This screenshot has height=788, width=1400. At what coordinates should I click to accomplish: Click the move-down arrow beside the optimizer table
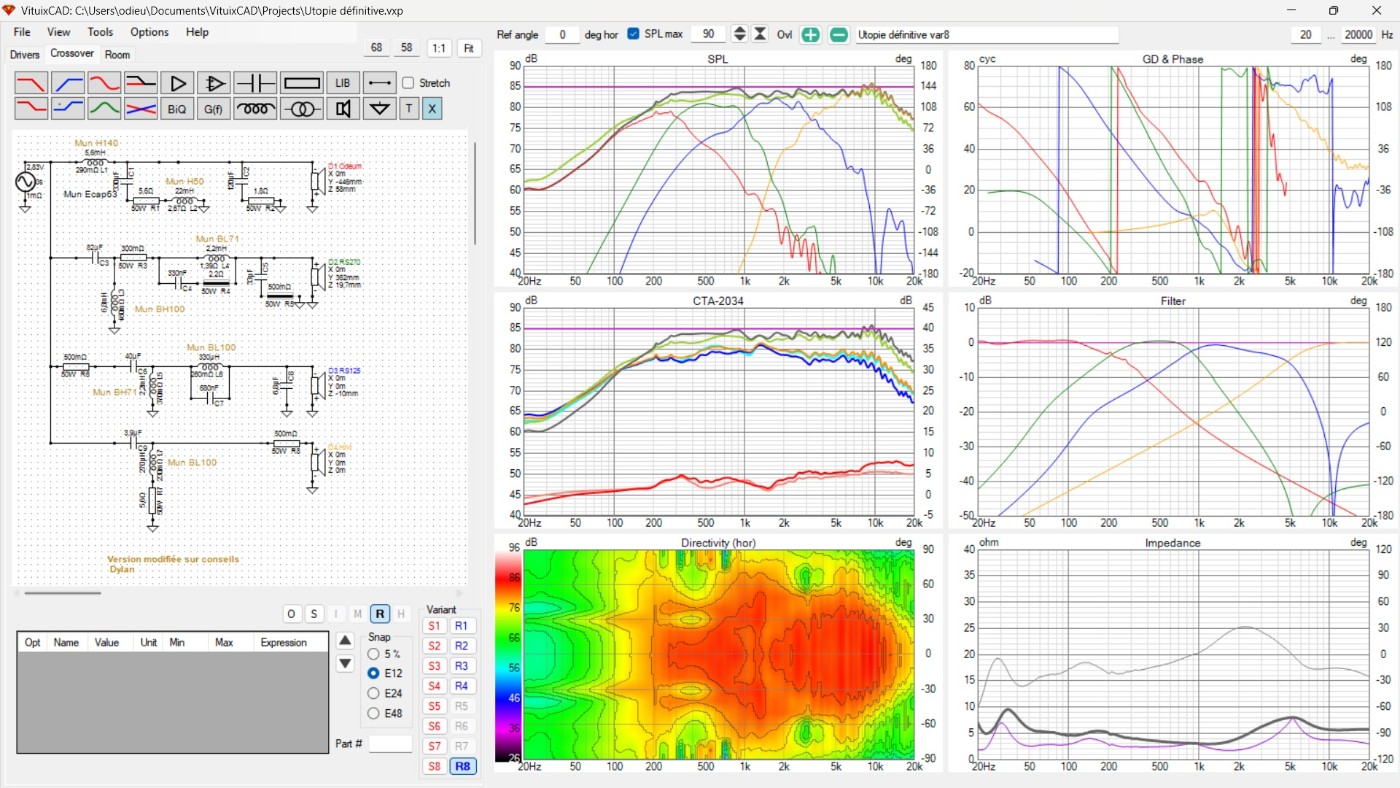[345, 663]
